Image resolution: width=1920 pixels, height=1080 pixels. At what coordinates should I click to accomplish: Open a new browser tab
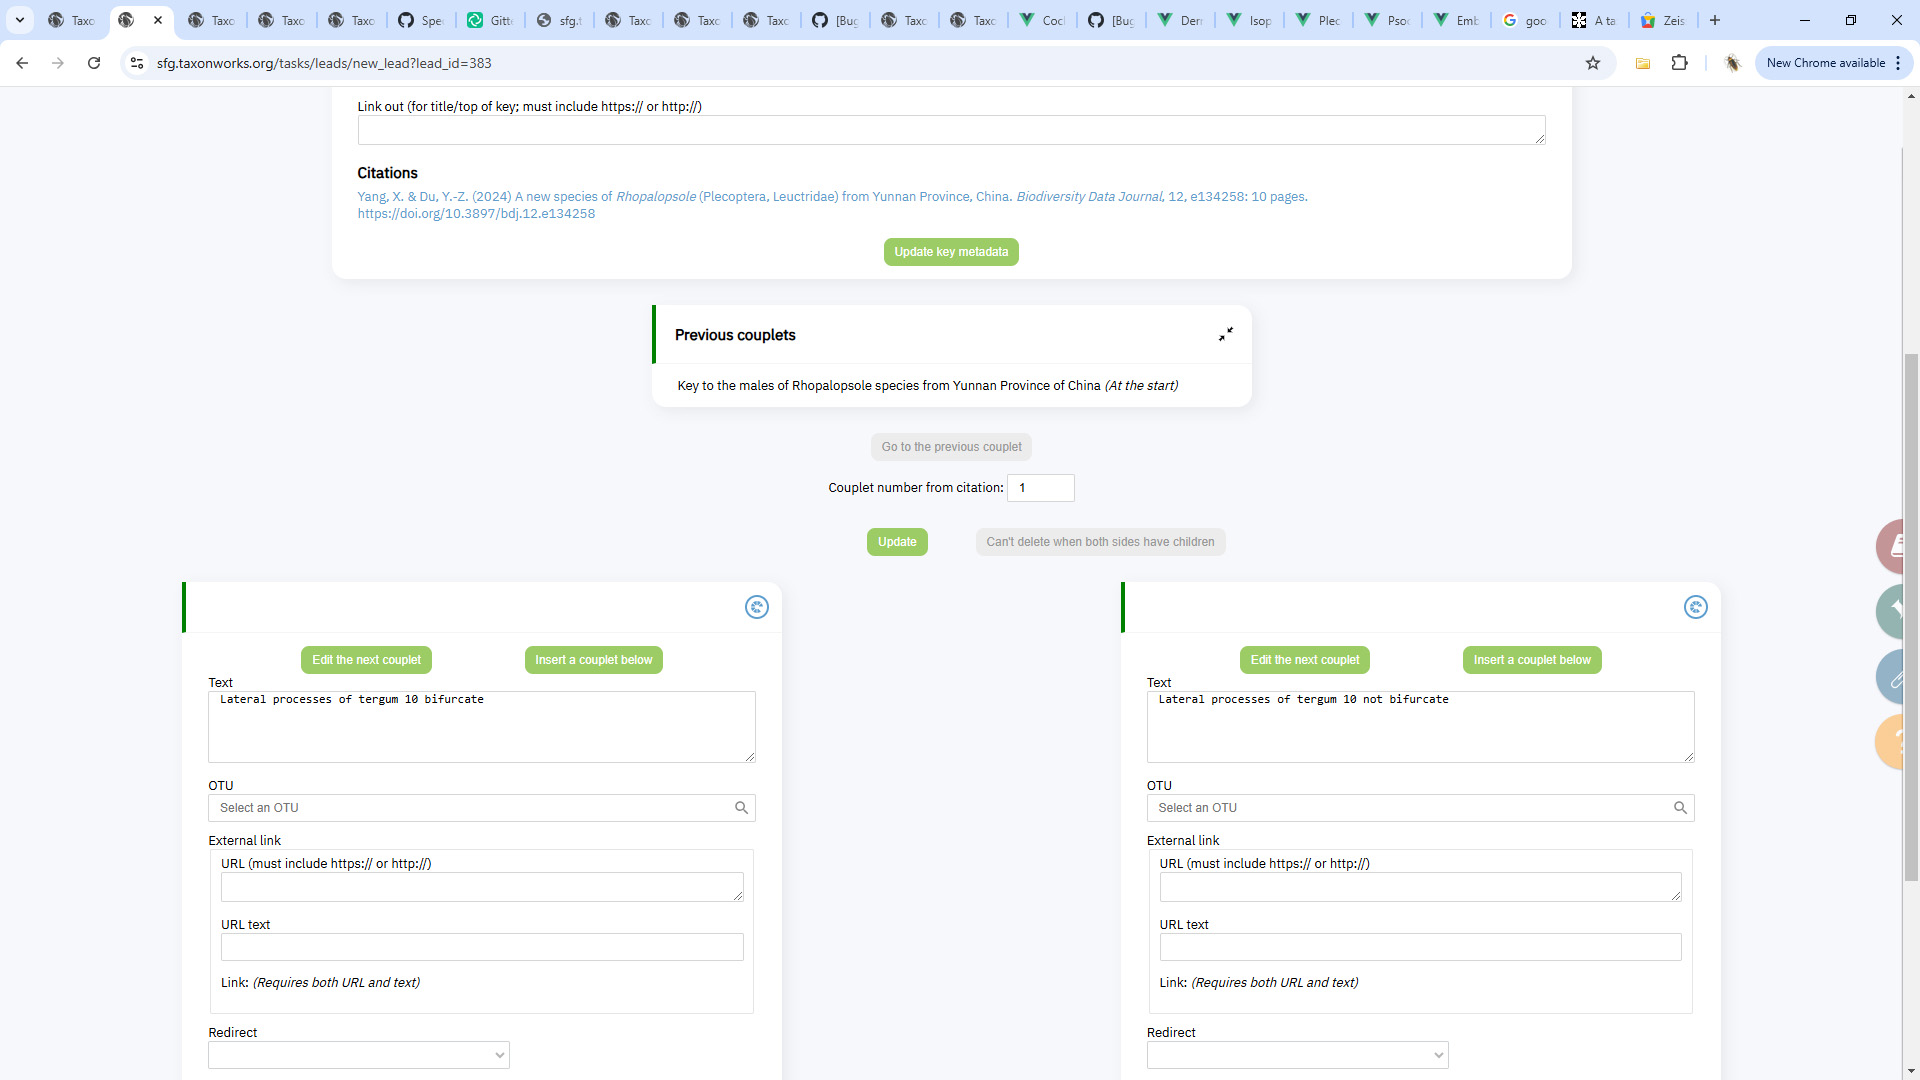1715,20
